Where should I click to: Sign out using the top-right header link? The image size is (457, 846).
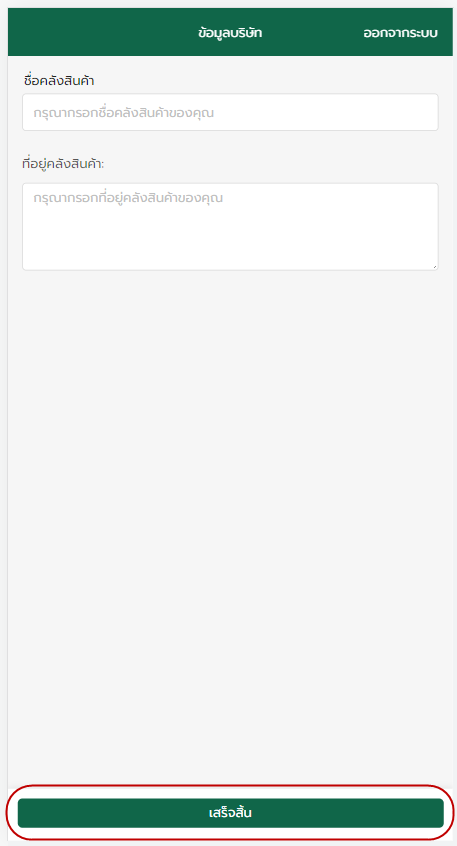[400, 33]
